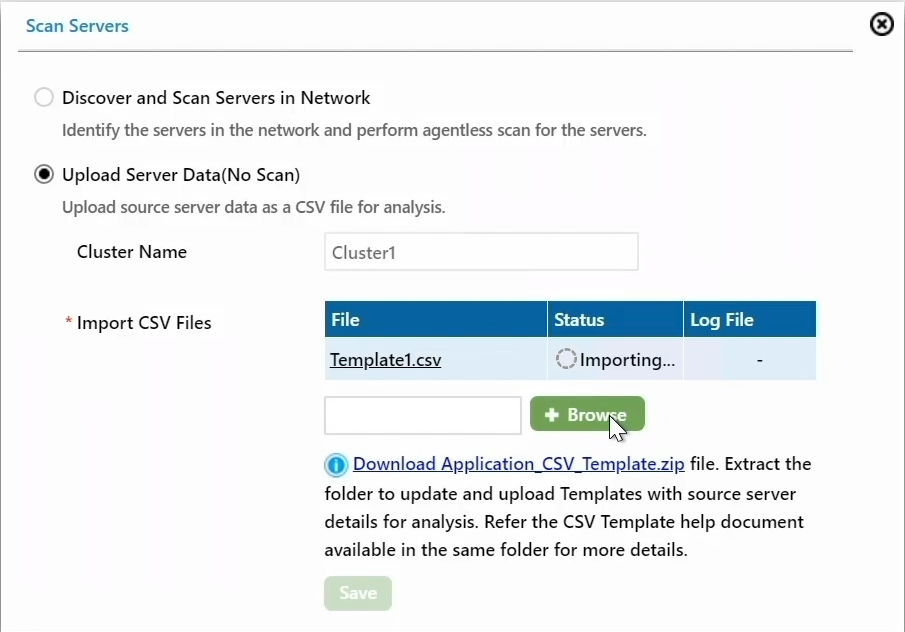
Task: Click the dash in the Log File cell
Action: coord(760,360)
